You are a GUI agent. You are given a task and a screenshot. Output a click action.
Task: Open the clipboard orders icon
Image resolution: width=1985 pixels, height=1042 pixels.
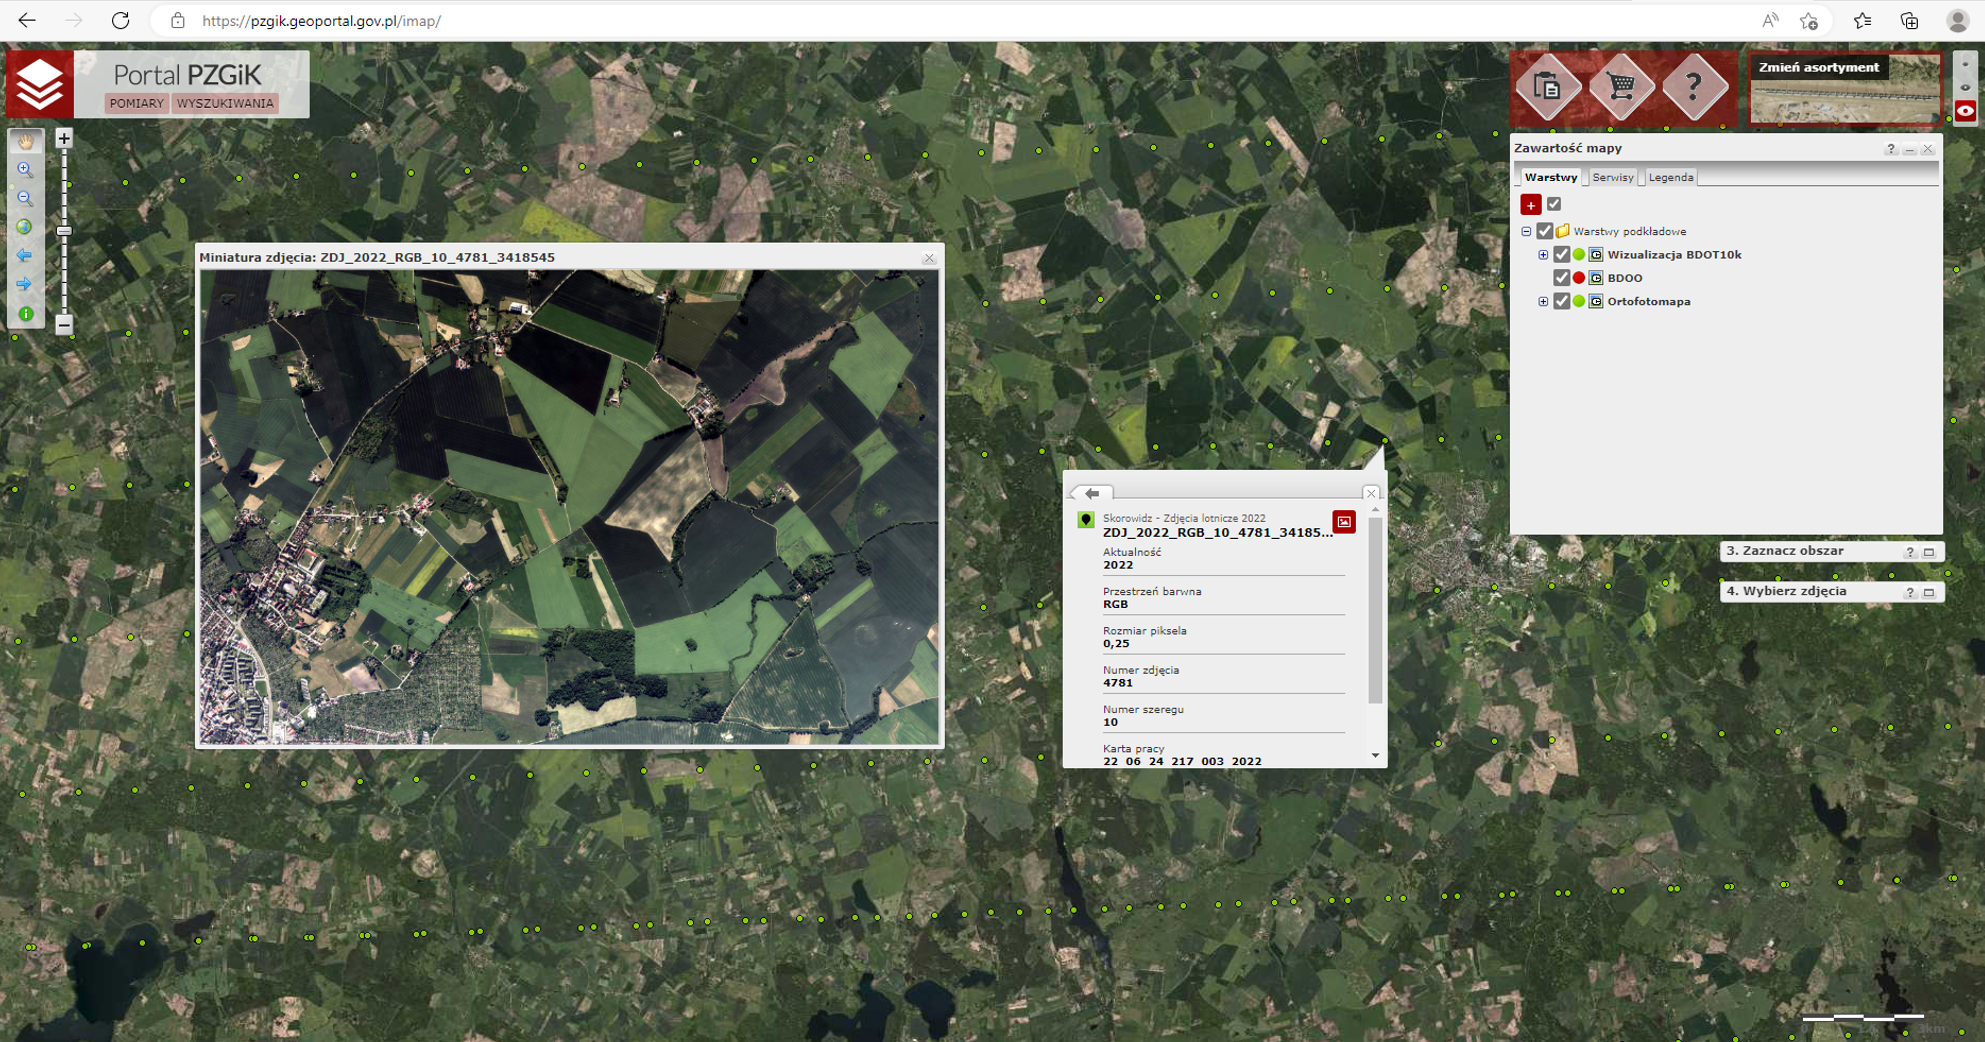pos(1548,88)
